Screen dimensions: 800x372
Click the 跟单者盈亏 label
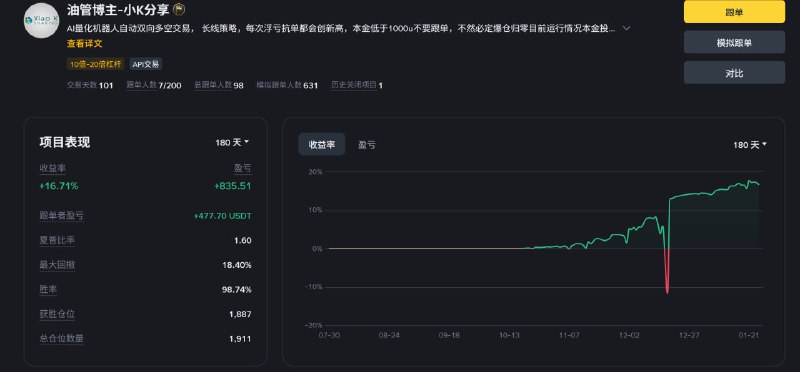(x=61, y=216)
